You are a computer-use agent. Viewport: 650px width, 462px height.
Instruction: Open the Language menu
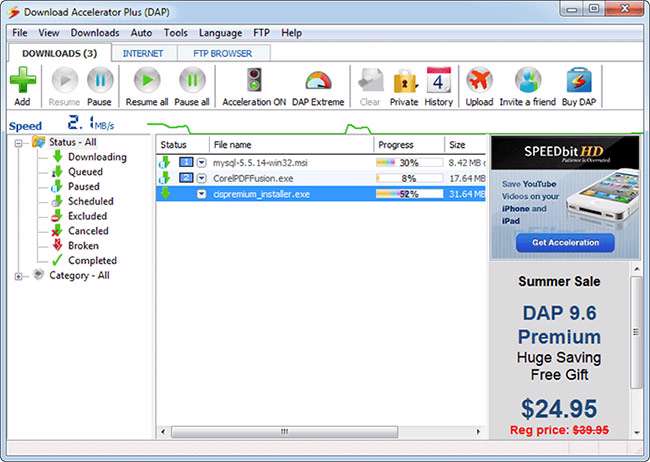click(221, 33)
